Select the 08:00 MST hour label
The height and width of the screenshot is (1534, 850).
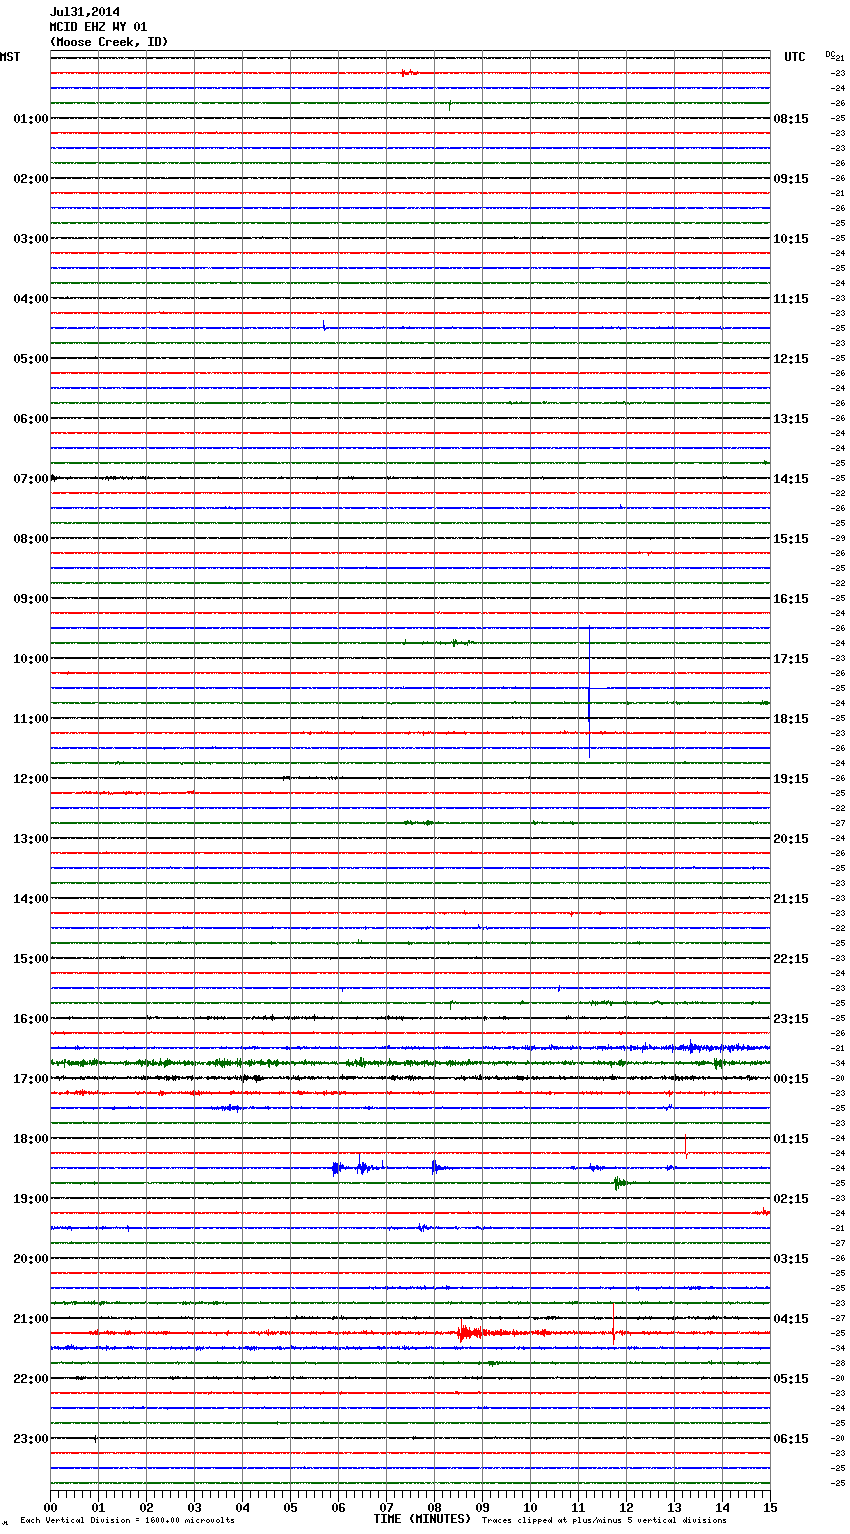click(x=31, y=539)
